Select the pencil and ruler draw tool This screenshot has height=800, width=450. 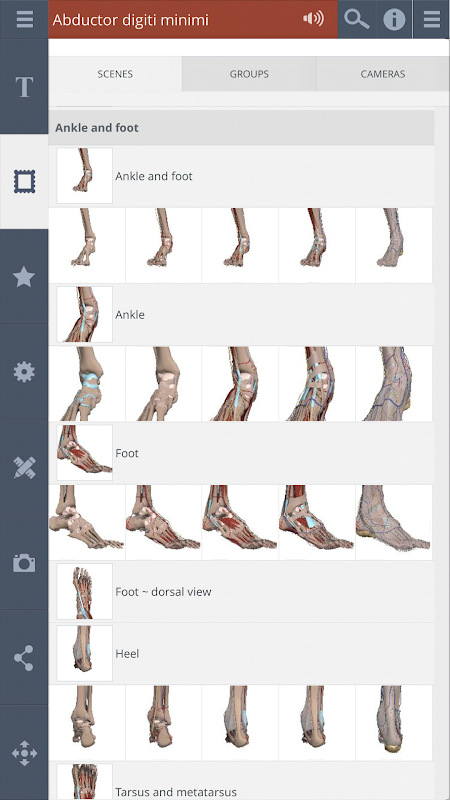[x=24, y=467]
